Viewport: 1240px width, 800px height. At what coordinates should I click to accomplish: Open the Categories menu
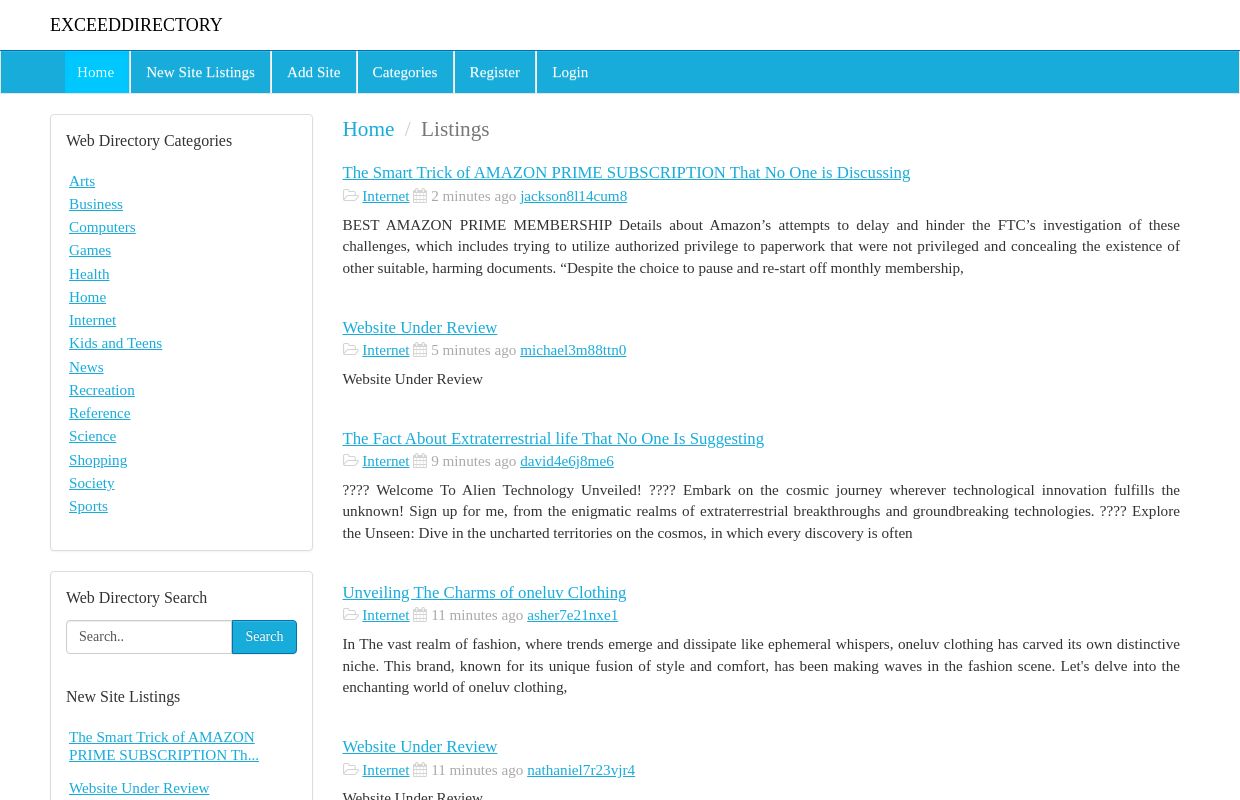[x=404, y=72]
